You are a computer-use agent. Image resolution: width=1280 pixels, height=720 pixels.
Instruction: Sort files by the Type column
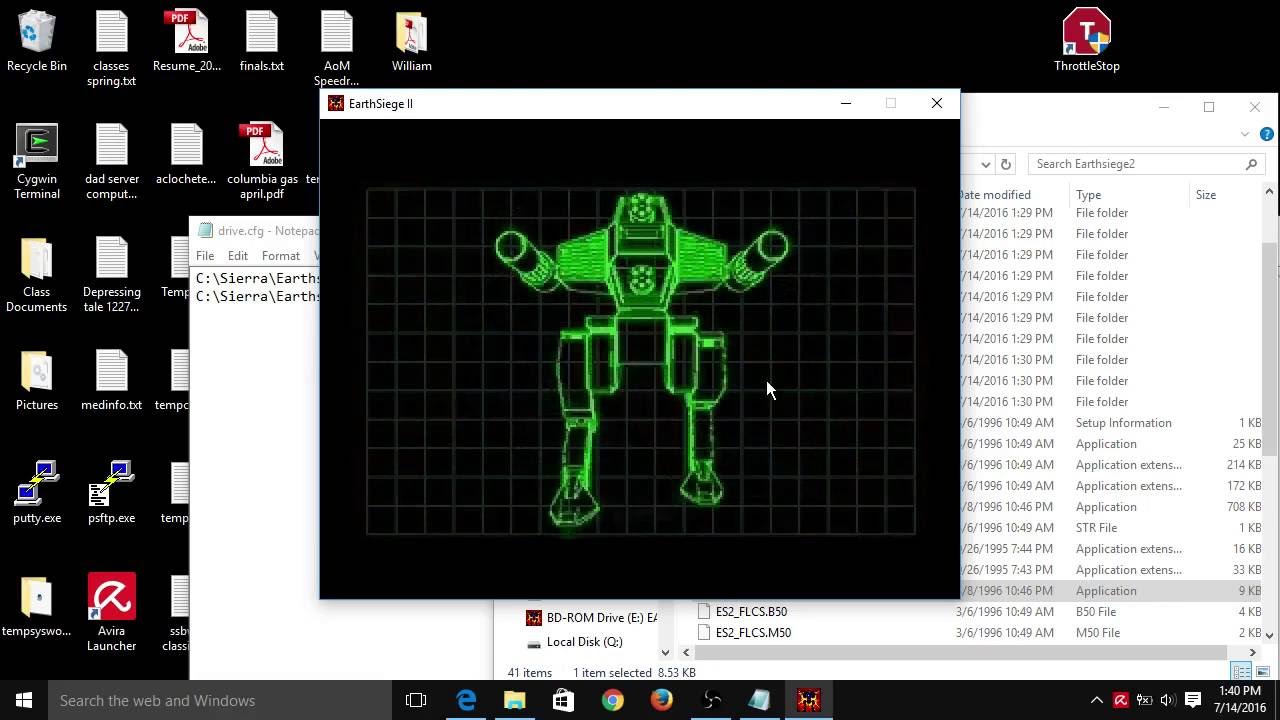[1128, 195]
